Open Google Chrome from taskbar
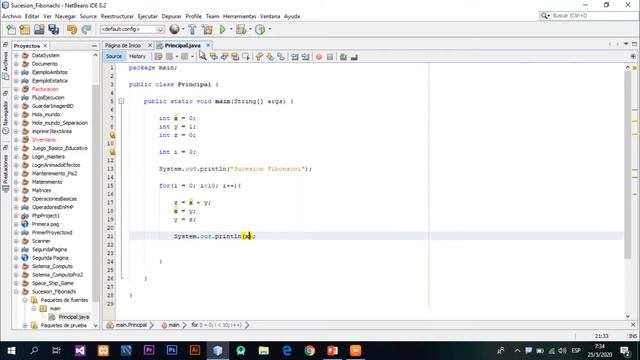640x360 pixels. pos(310,351)
